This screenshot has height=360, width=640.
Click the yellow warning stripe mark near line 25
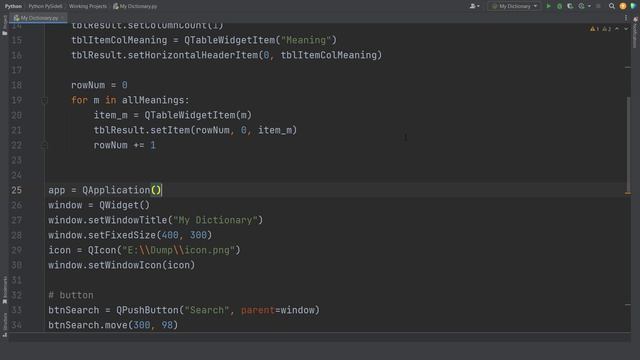coord(628,193)
